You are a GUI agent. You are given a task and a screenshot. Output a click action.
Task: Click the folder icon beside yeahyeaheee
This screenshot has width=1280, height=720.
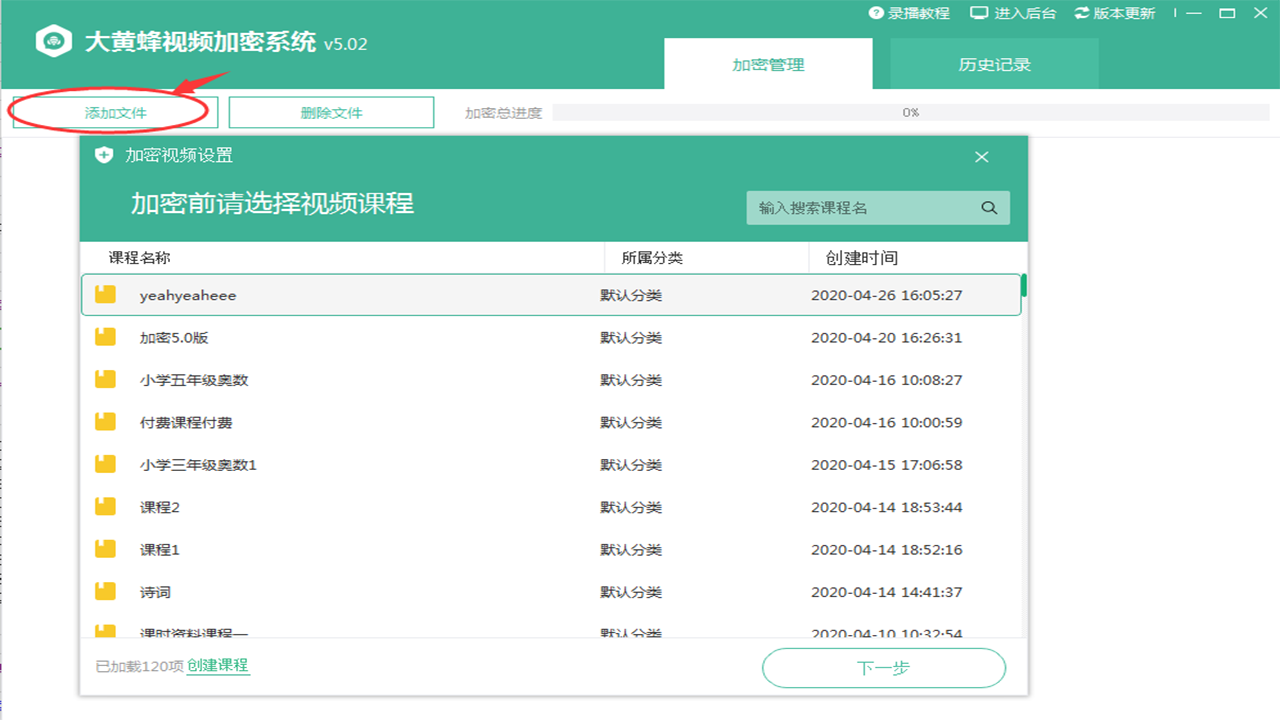[x=105, y=294]
